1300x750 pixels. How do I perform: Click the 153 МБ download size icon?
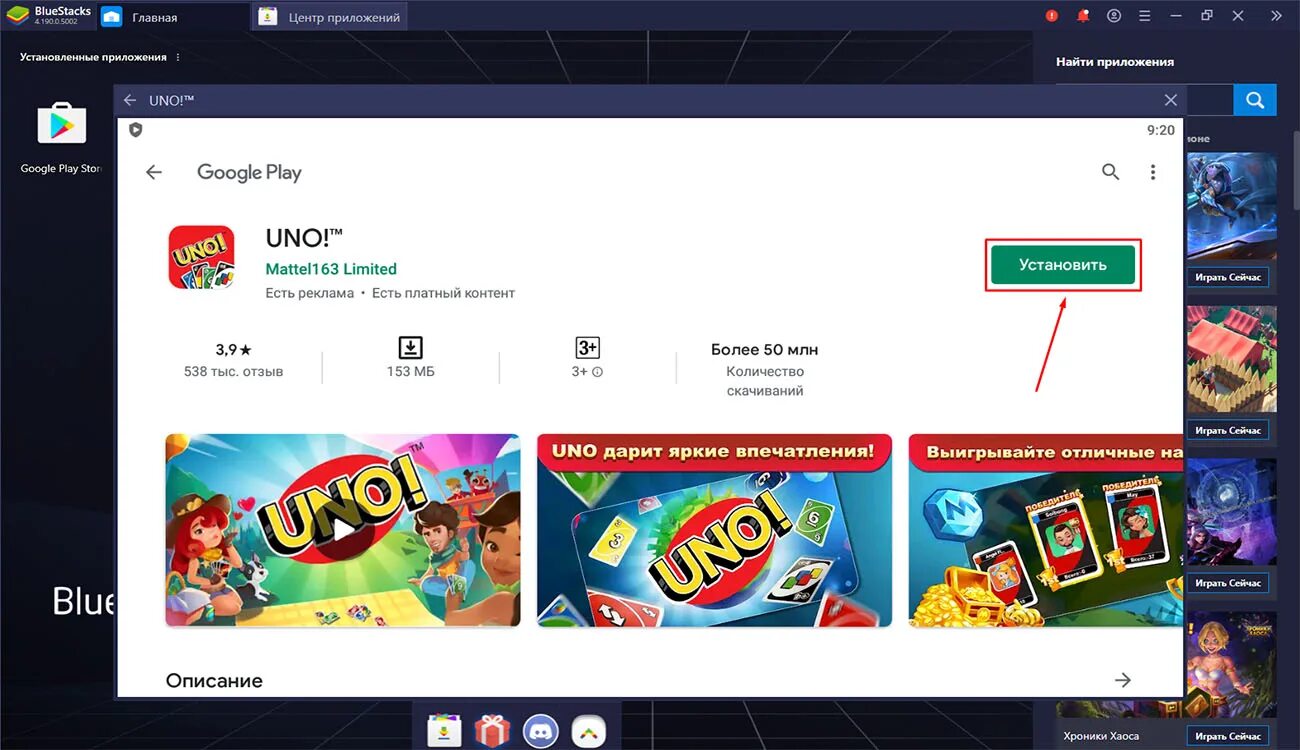[410, 348]
